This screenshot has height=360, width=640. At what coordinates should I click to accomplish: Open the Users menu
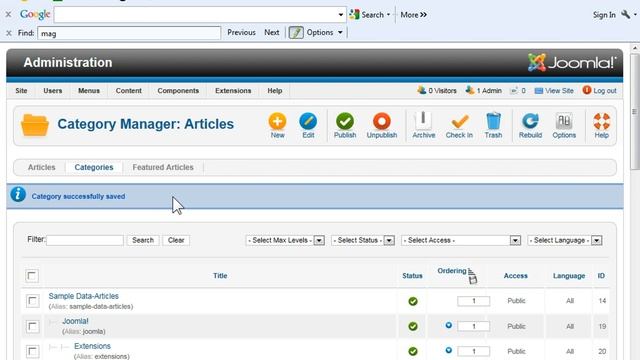(x=53, y=91)
